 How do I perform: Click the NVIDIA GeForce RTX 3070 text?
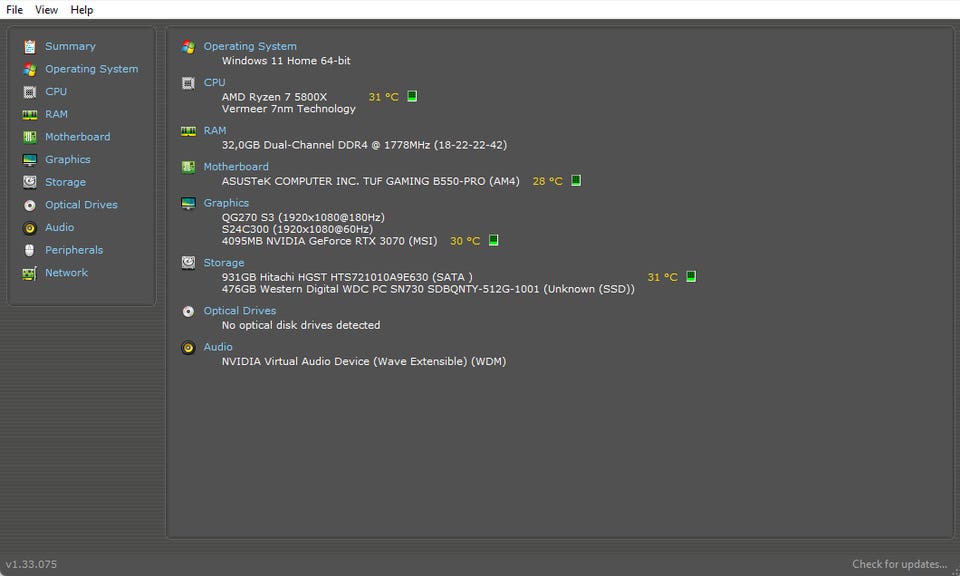pyautogui.click(x=329, y=241)
